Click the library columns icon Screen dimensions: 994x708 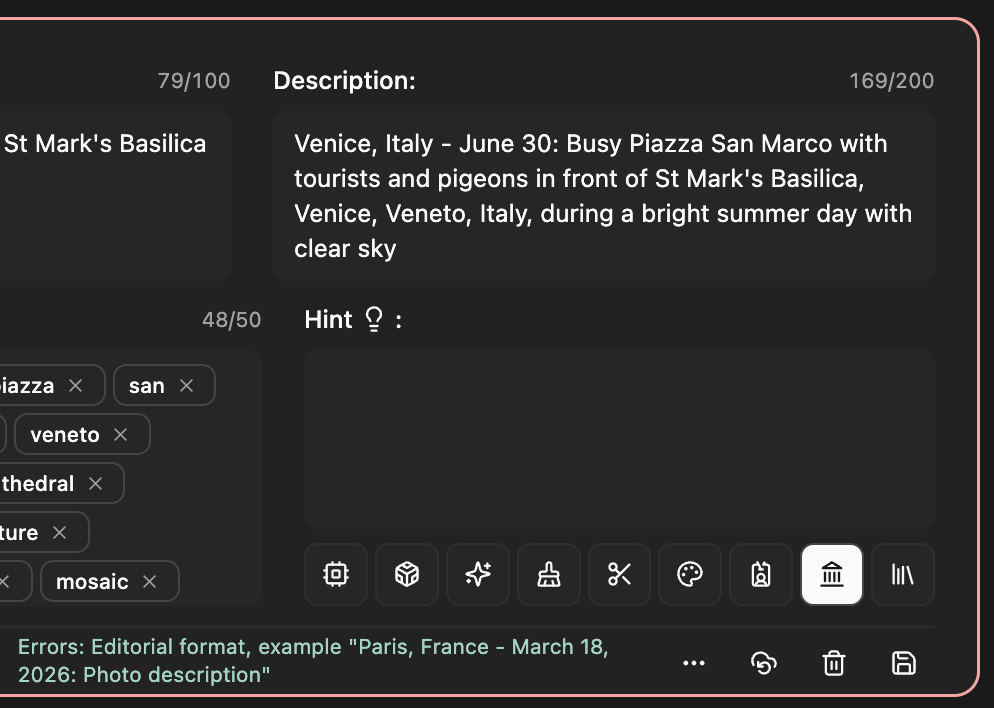click(902, 575)
